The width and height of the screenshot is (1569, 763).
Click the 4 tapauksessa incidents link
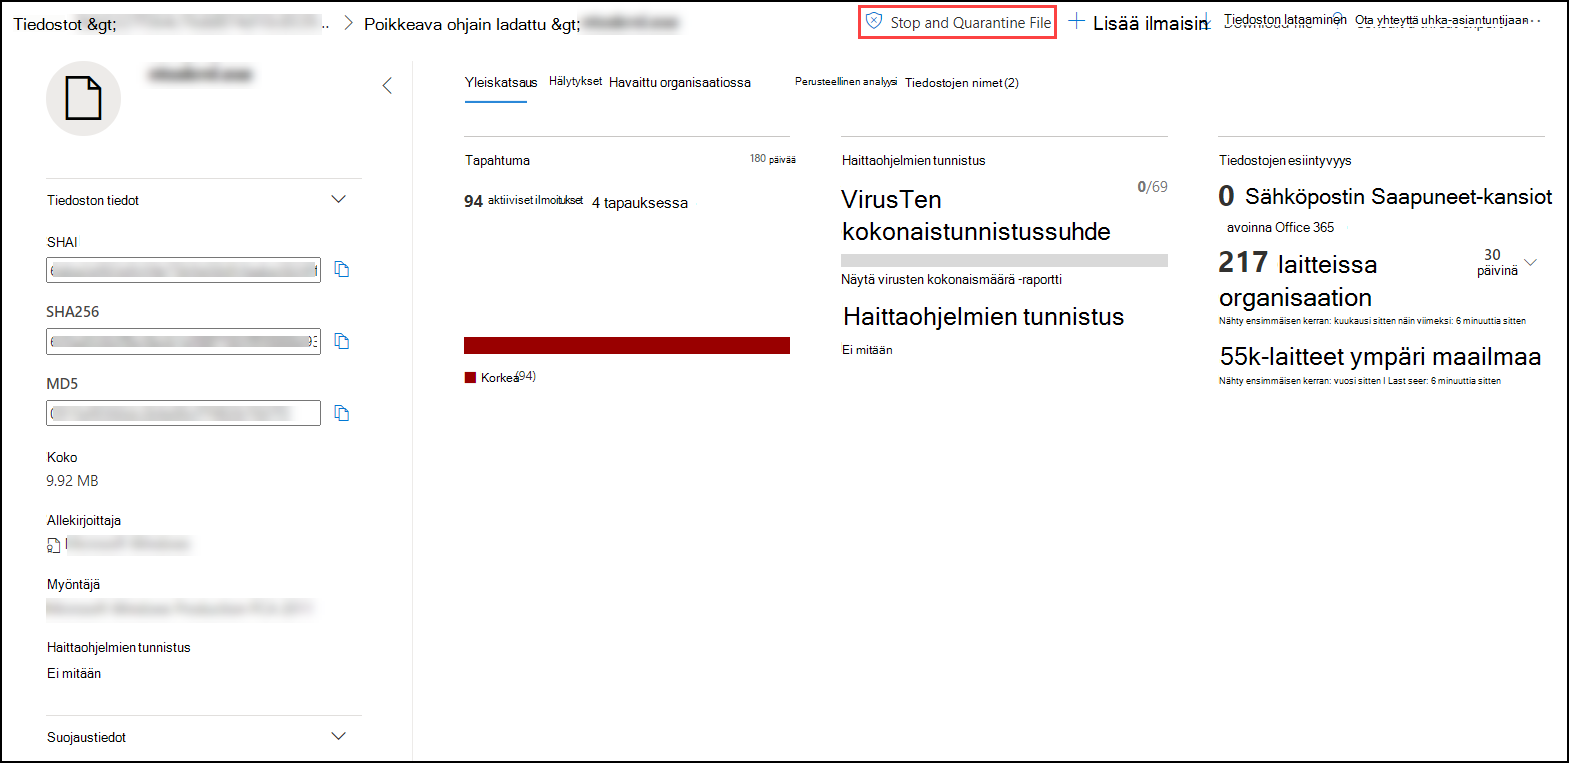(640, 202)
